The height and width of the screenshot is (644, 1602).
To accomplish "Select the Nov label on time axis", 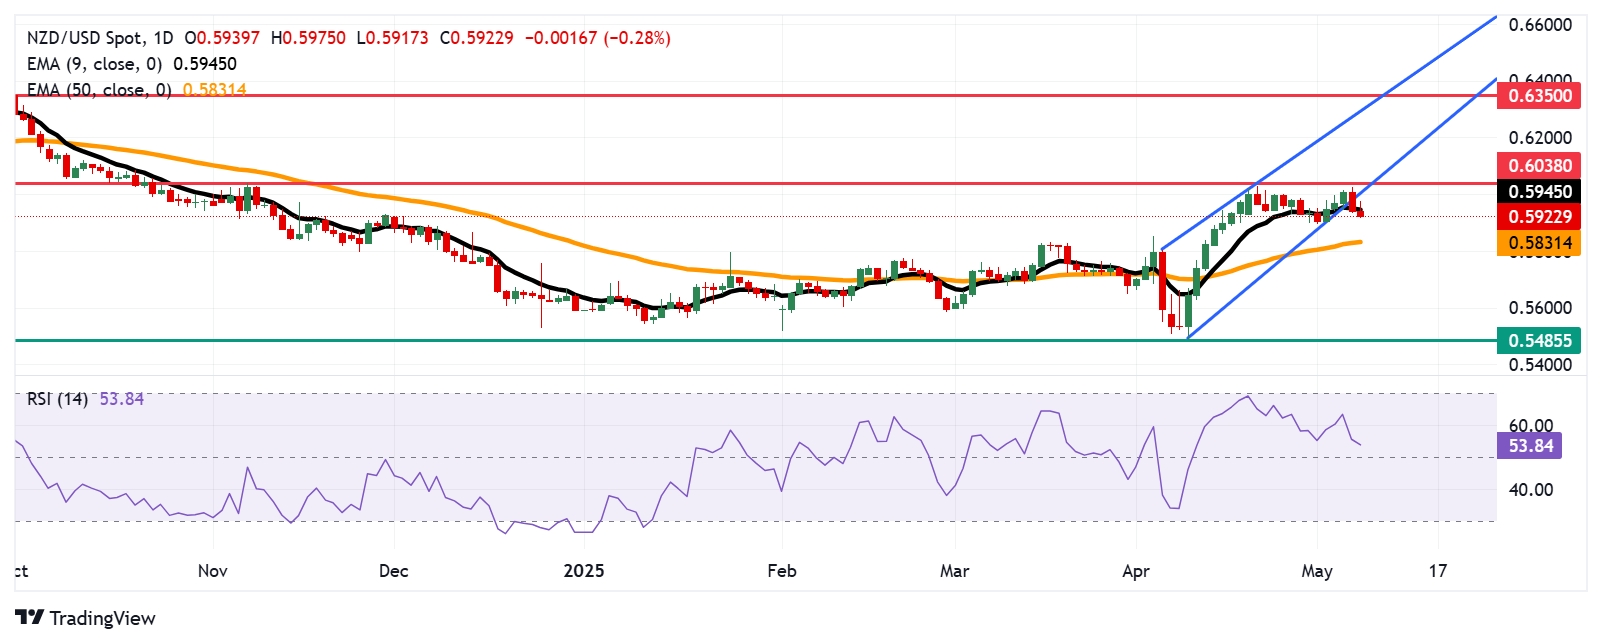I will [x=212, y=571].
